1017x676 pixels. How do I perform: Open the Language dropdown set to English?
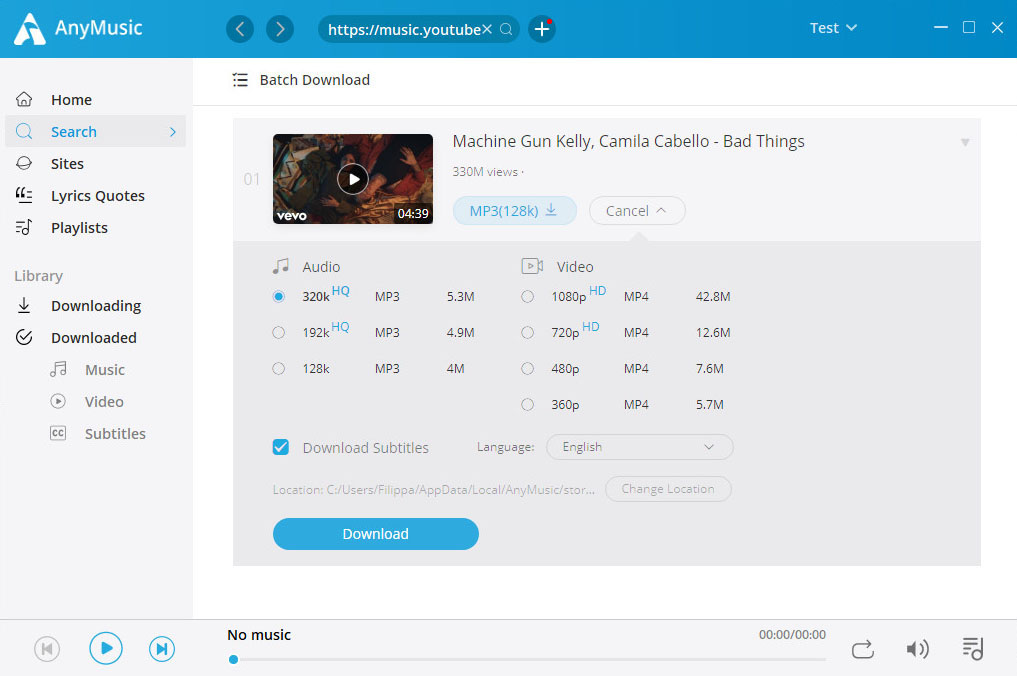[x=640, y=447]
